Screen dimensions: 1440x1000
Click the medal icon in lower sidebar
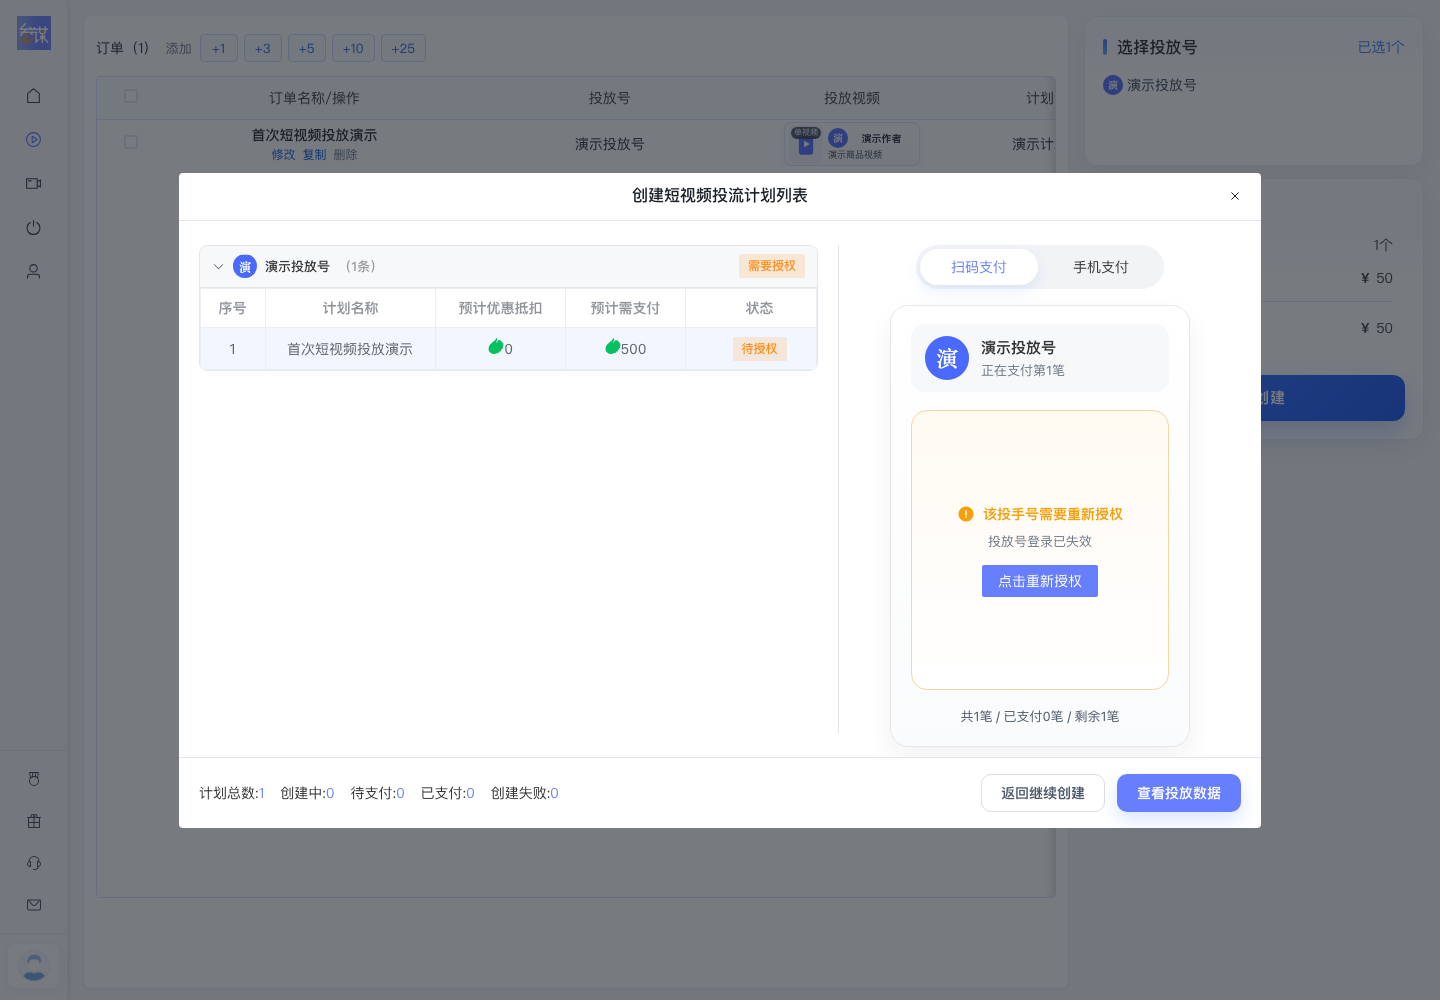[x=34, y=779]
